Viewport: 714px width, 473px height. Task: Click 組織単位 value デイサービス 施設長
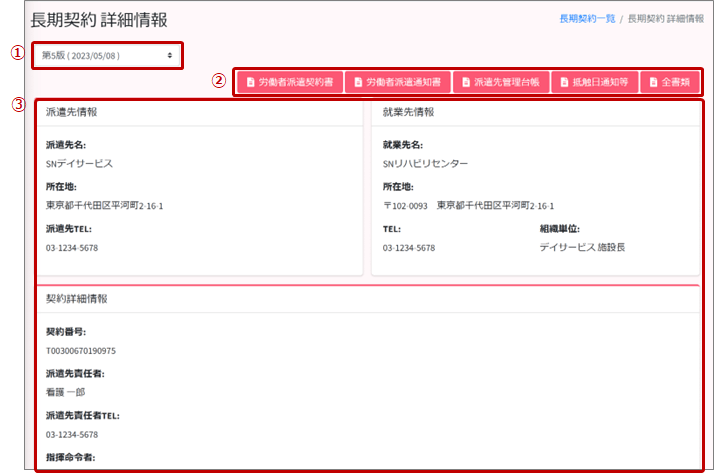581,247
